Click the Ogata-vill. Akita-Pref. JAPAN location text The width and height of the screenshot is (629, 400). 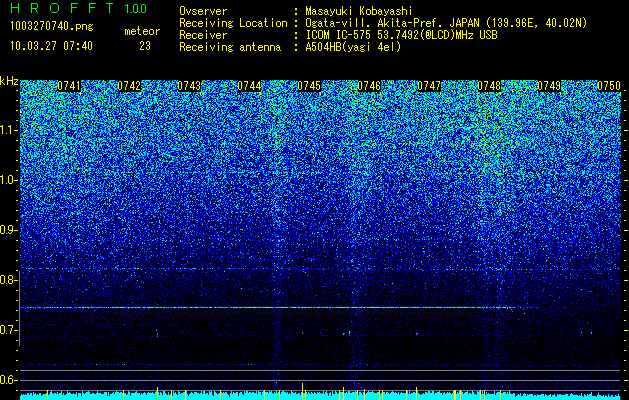446,23
